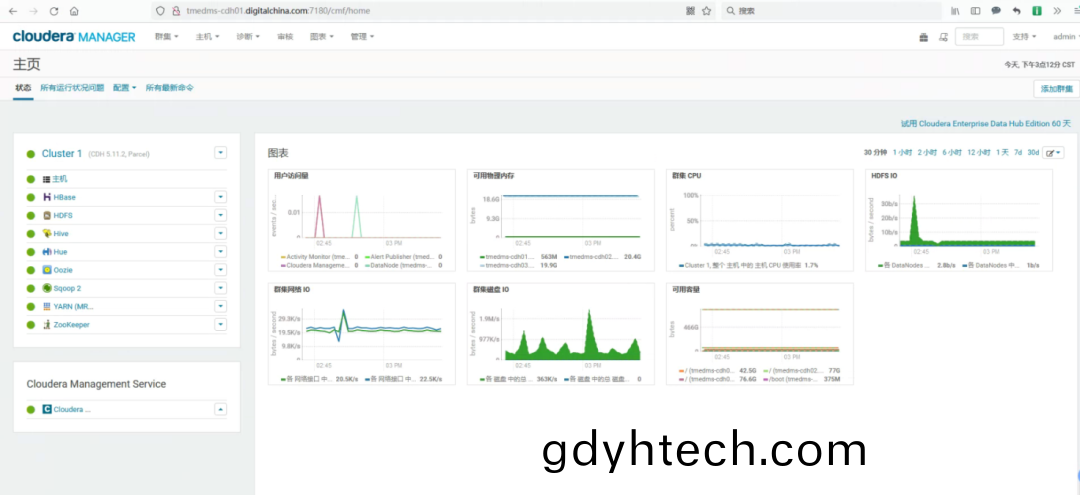Set chart range to 1 小时
This screenshot has width=1080, height=495.
902,153
